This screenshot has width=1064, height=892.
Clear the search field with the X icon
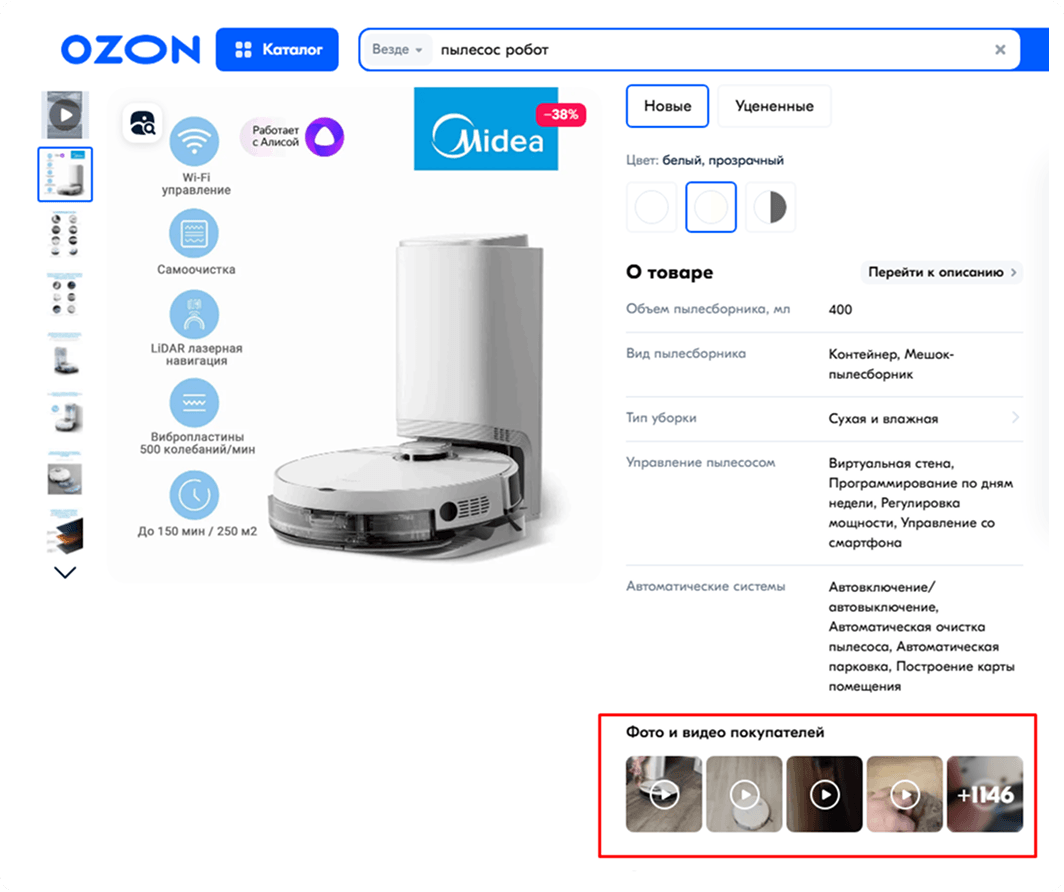1000,50
